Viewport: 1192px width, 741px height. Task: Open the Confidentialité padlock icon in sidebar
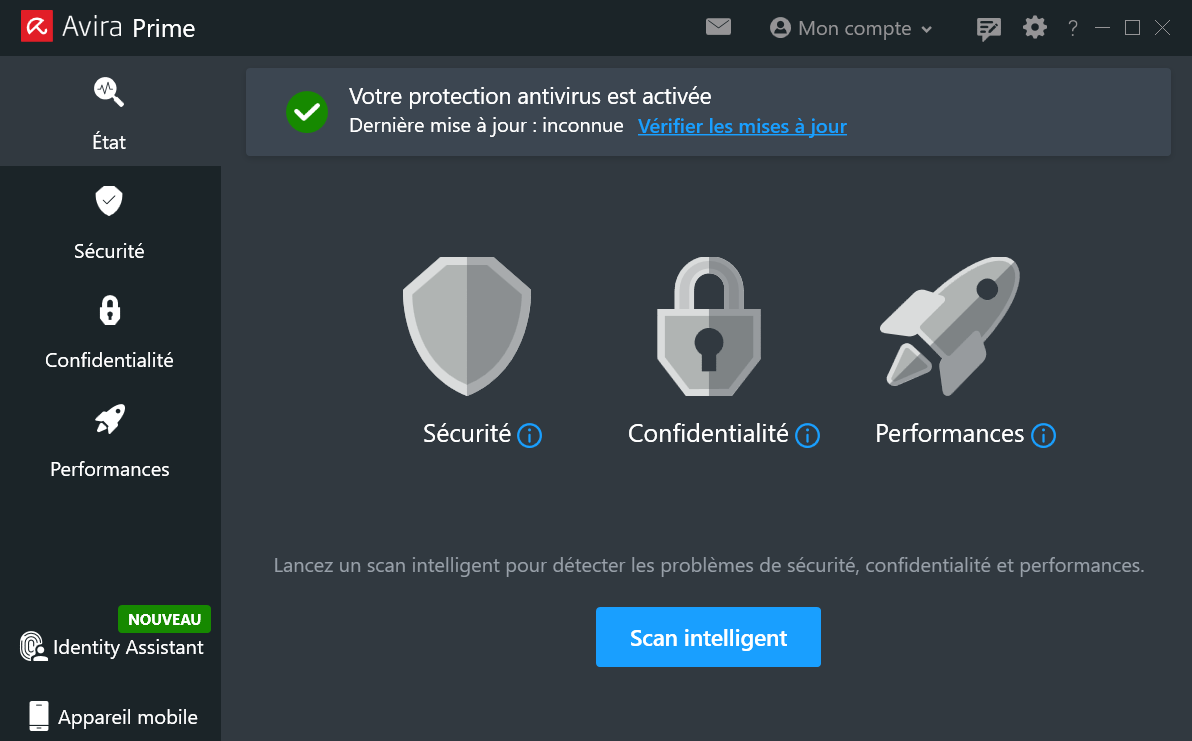click(x=108, y=310)
